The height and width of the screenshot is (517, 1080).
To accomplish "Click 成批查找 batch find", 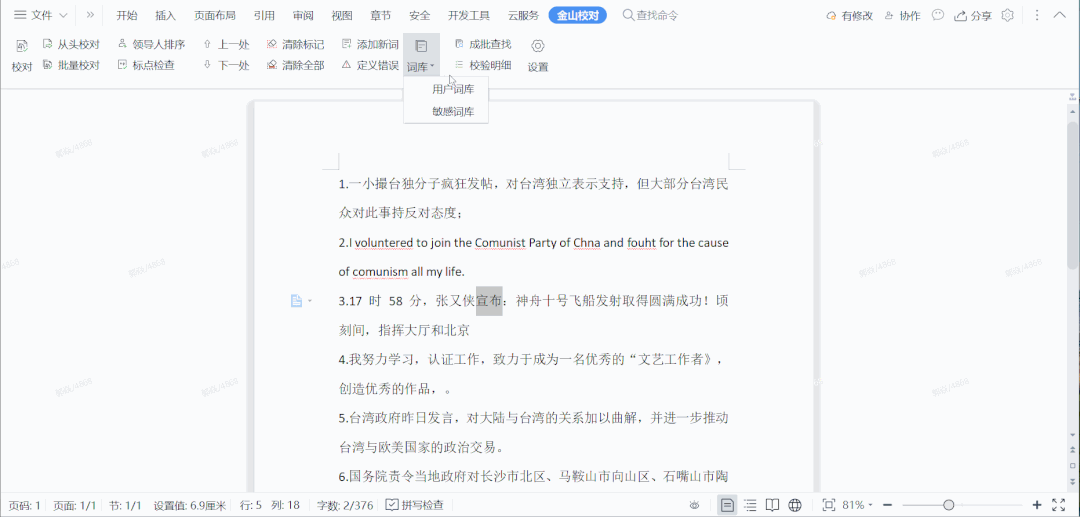I will point(483,45).
